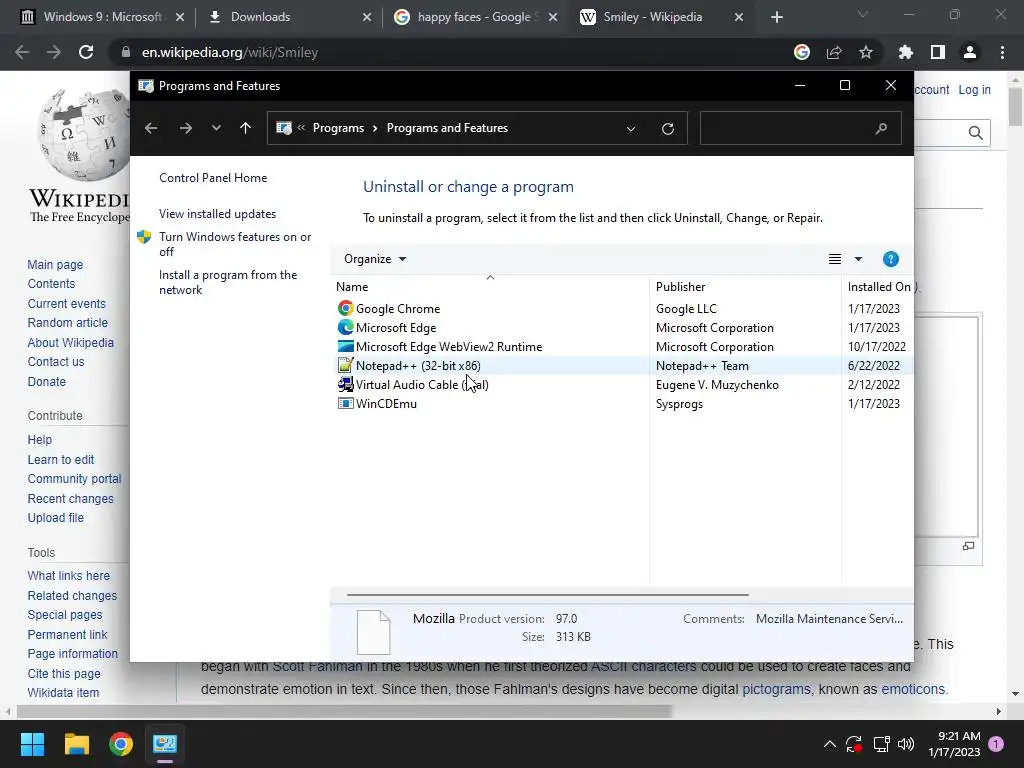Screen dimensions: 1024x768
Task: Click the Google icon in address bar
Action: [x=802, y=52]
